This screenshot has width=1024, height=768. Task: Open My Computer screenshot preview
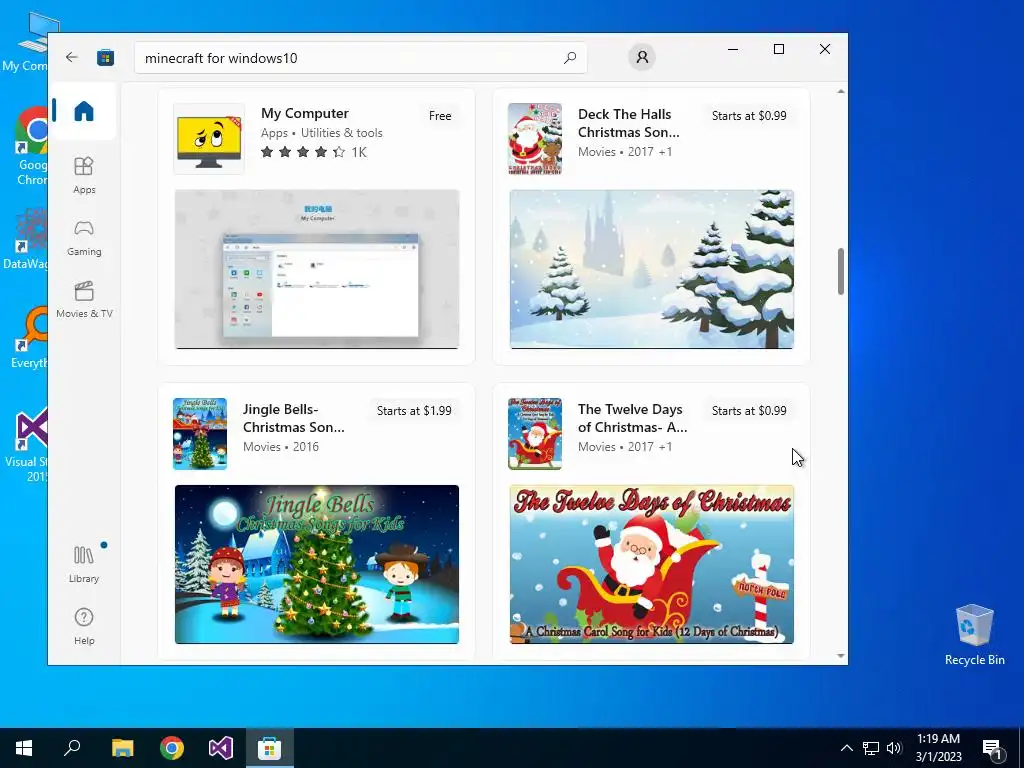coord(317,269)
